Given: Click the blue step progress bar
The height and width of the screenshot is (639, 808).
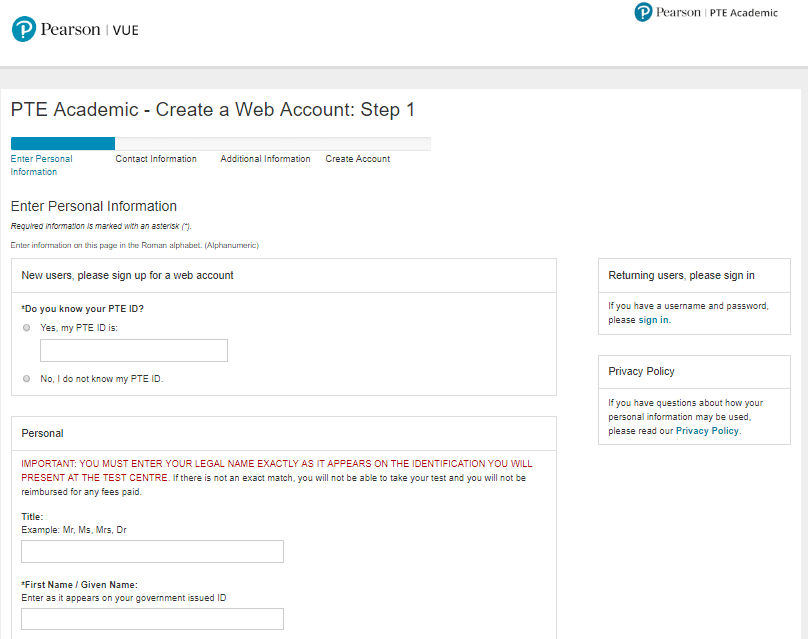Looking at the screenshot, I should tap(63, 143).
